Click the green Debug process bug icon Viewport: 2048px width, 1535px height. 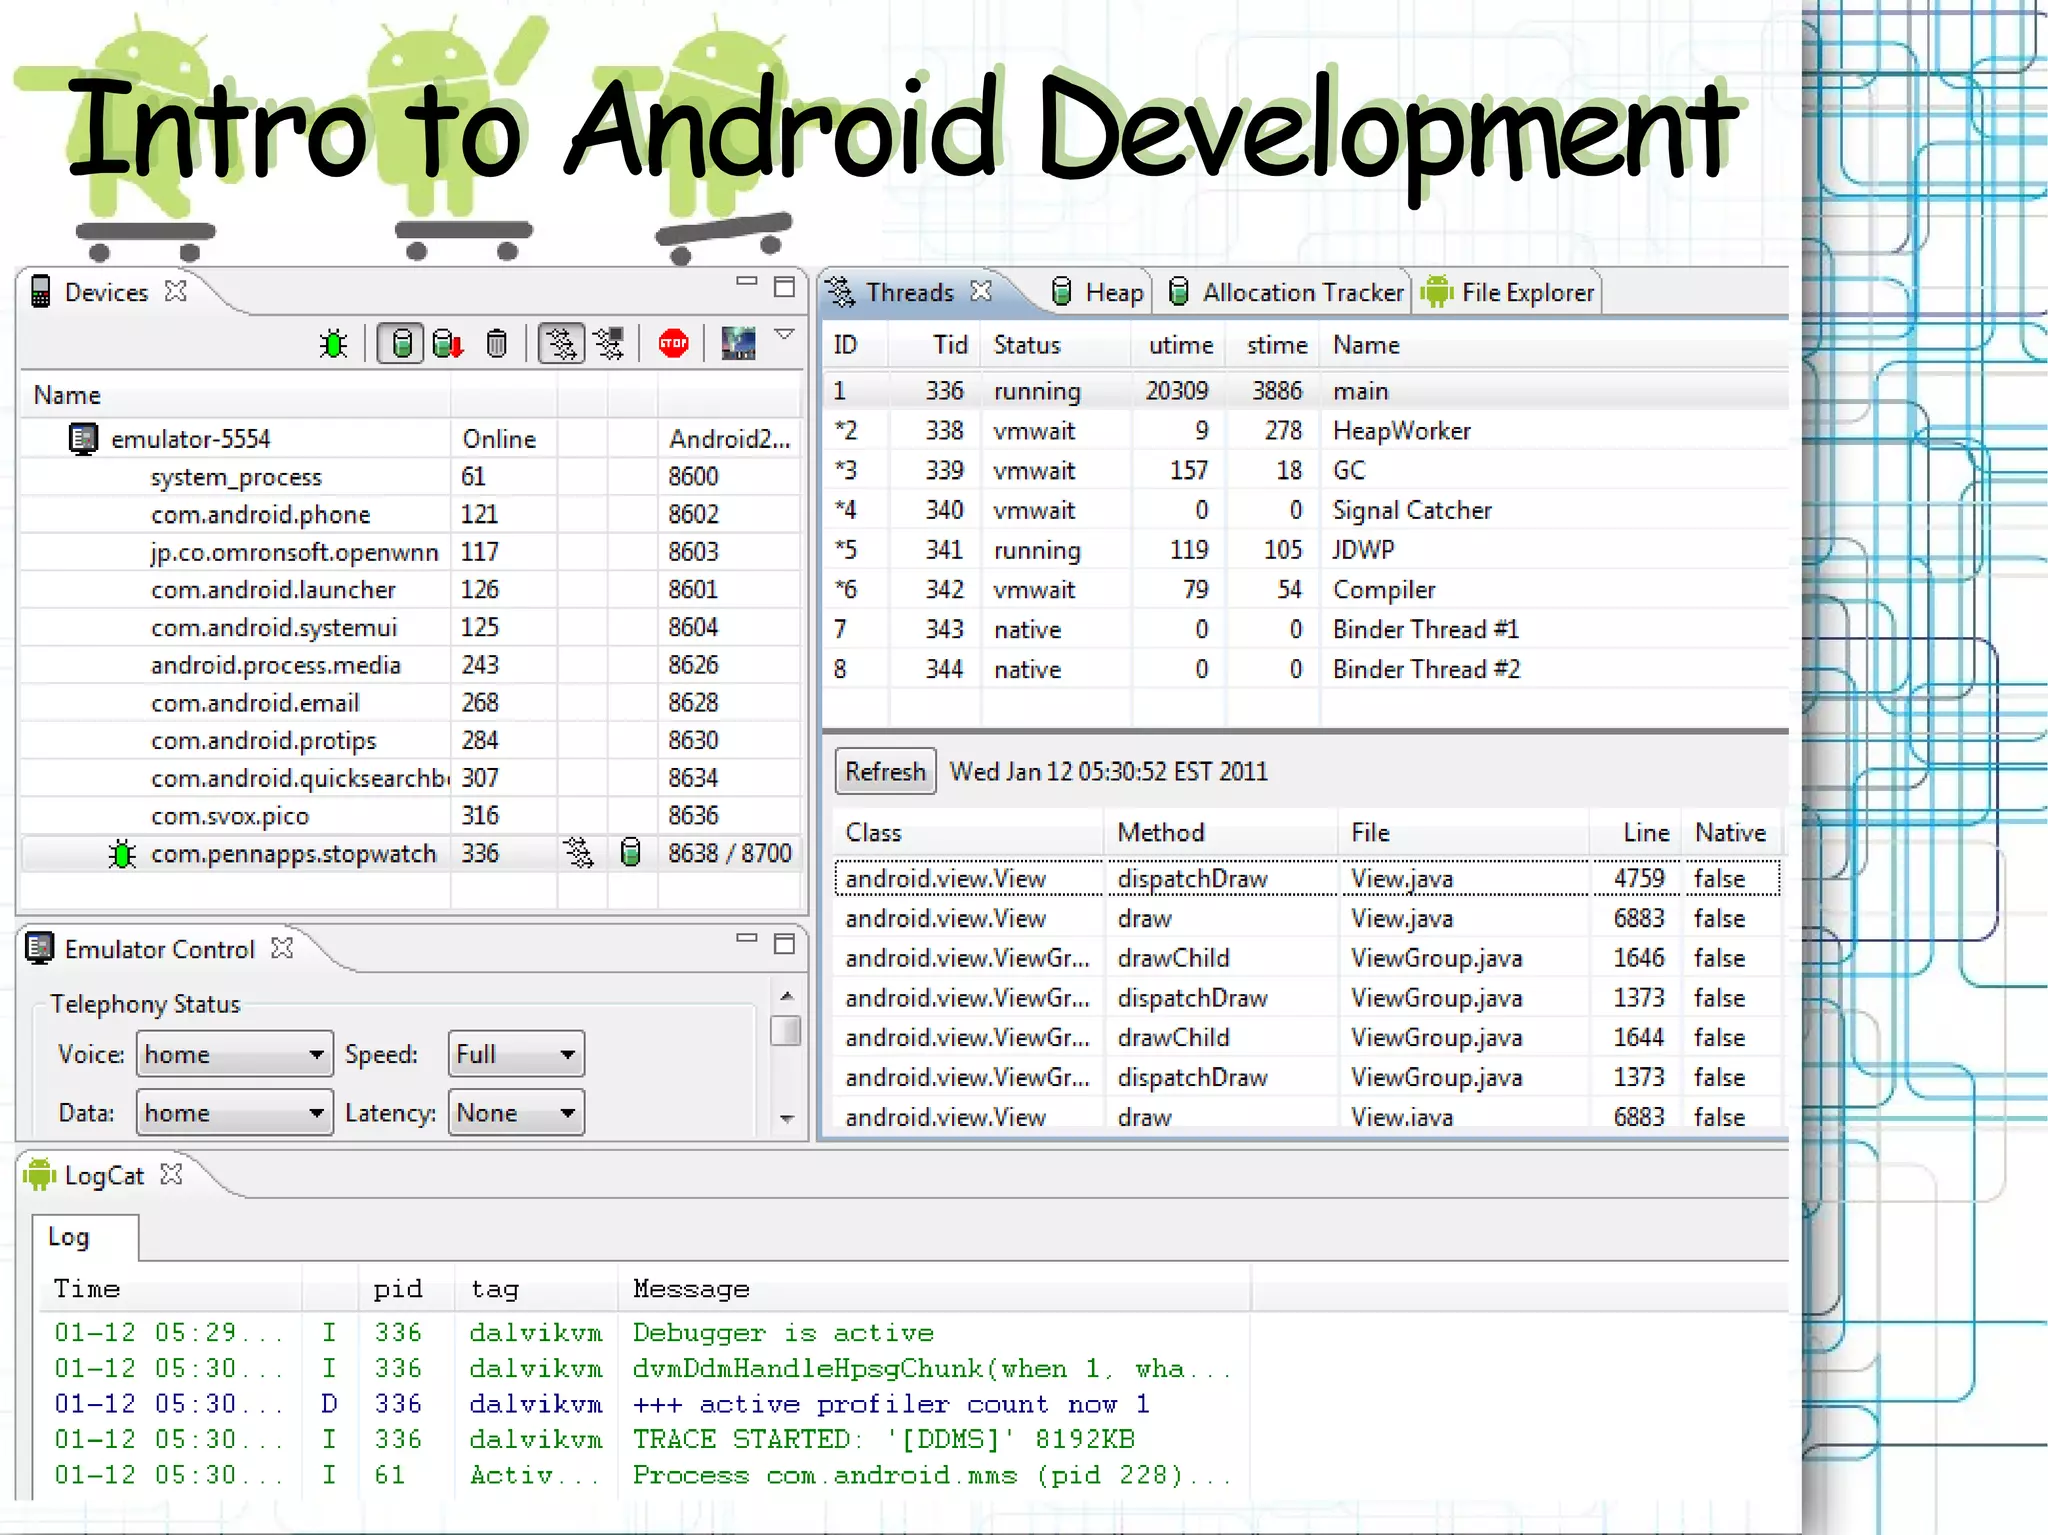333,344
